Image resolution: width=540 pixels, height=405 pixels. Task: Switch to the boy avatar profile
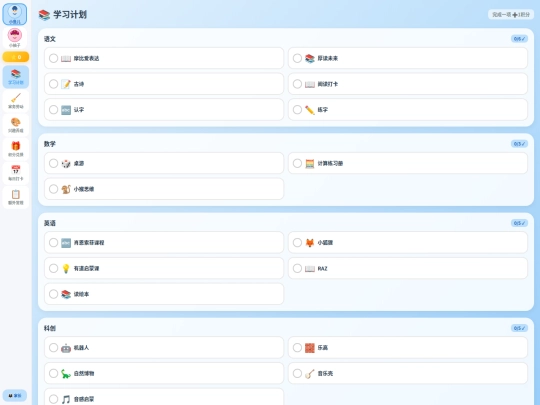click(15, 14)
